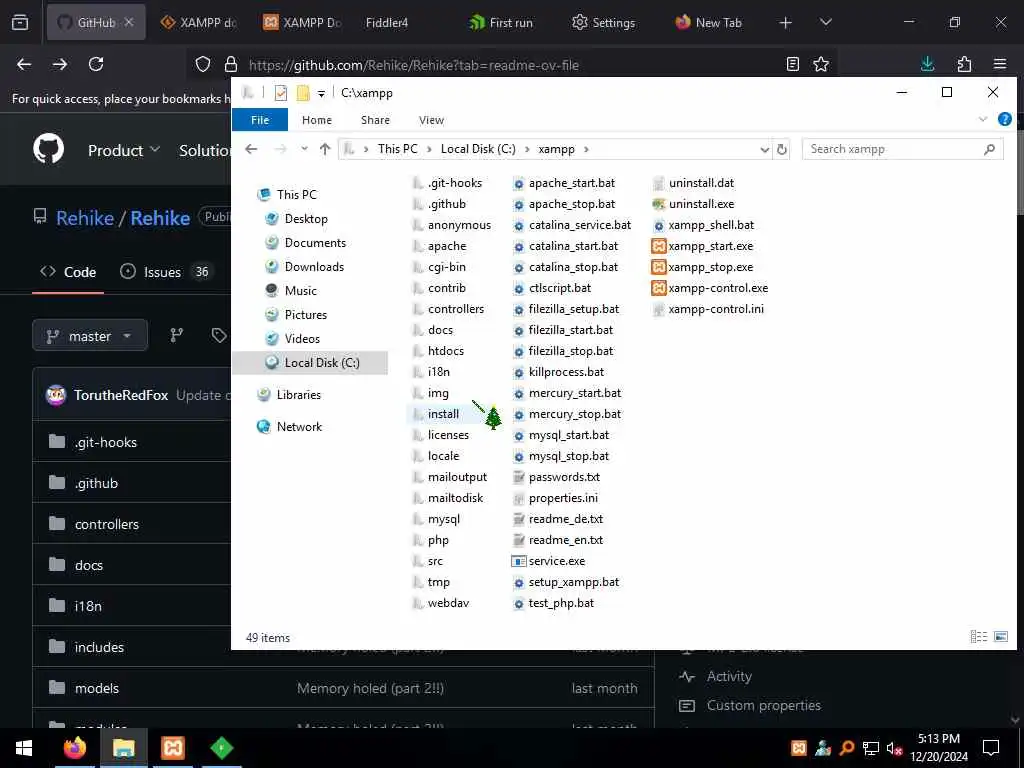Select the xampp_start.exe file icon
1024x768 pixels.
(659, 246)
